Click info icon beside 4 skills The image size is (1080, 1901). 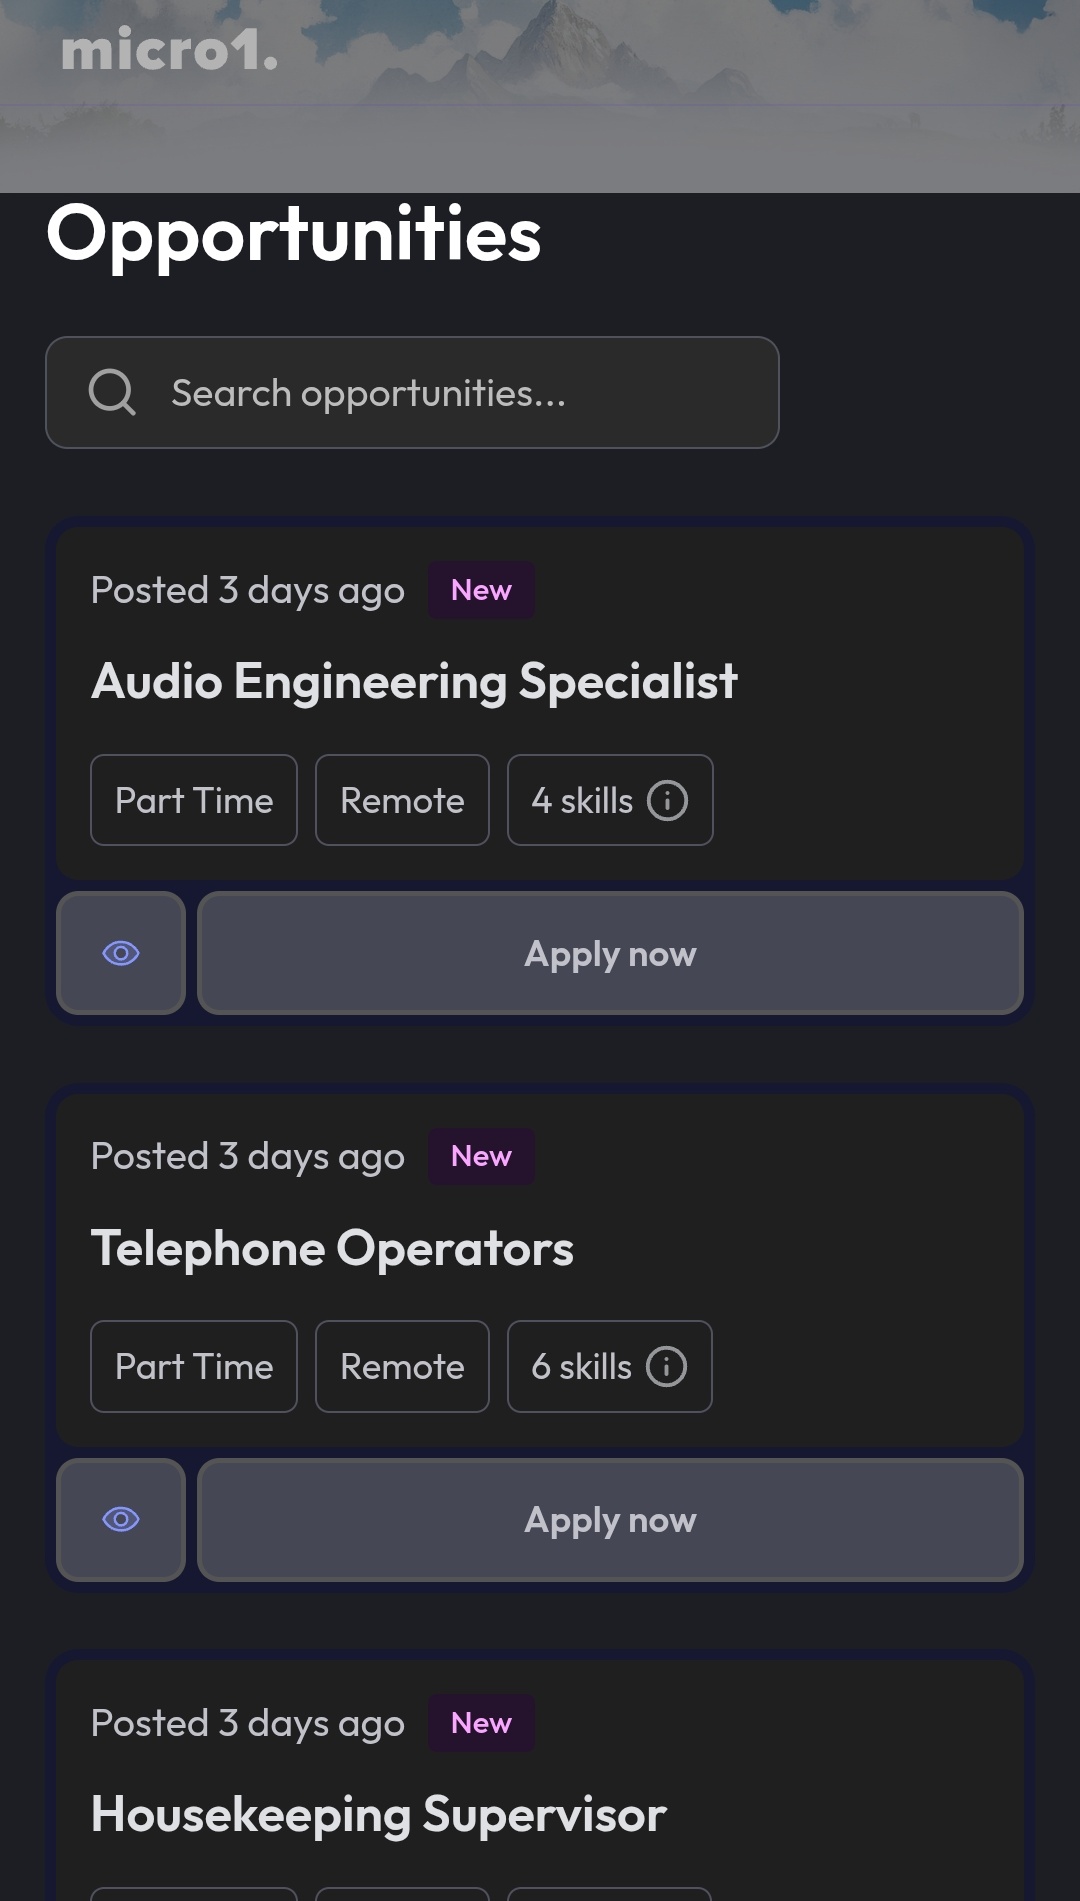click(x=667, y=800)
